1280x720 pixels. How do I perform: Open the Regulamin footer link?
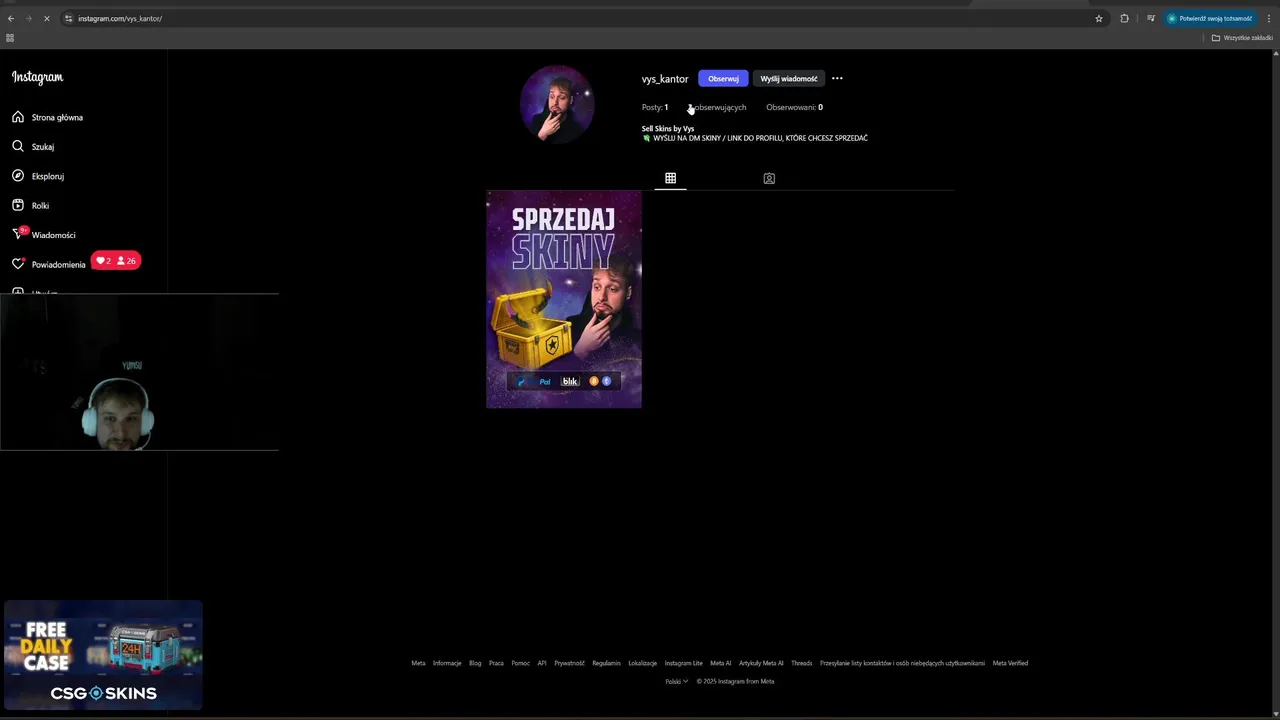[606, 663]
